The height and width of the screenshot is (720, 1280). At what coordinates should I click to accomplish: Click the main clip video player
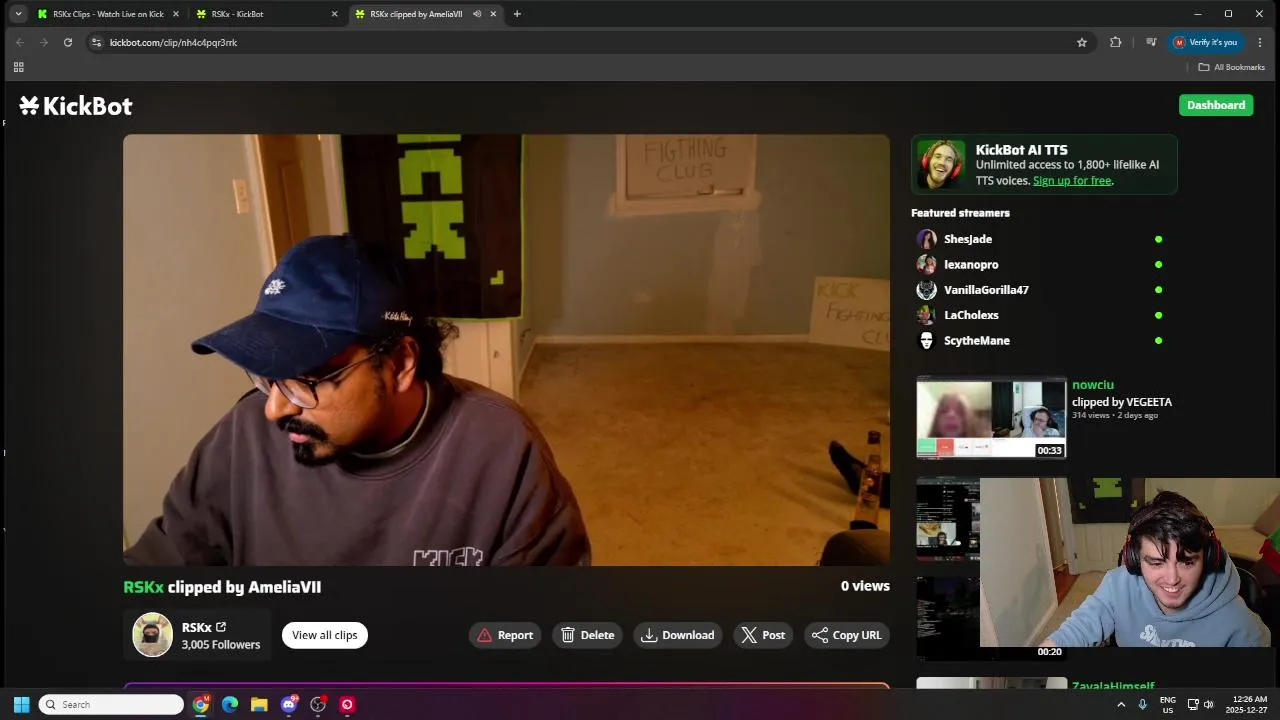506,350
